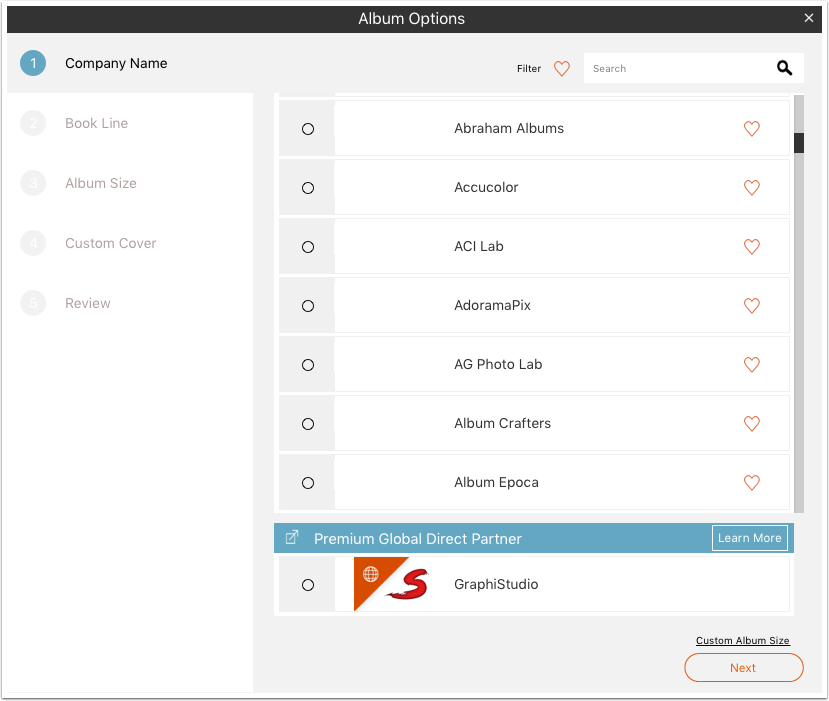Favorite Accucolor with its heart icon
The width and height of the screenshot is (829, 701).
pos(751,188)
